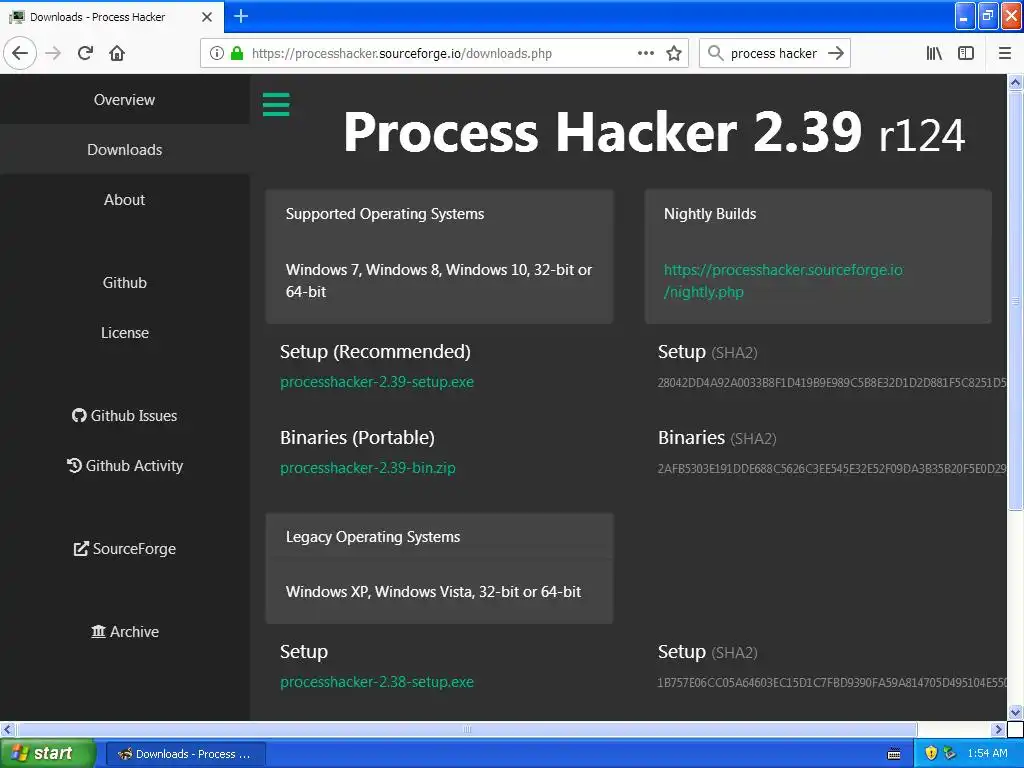Open Github Issues in the sidebar
Screen dimensions: 1024x768
(124, 415)
